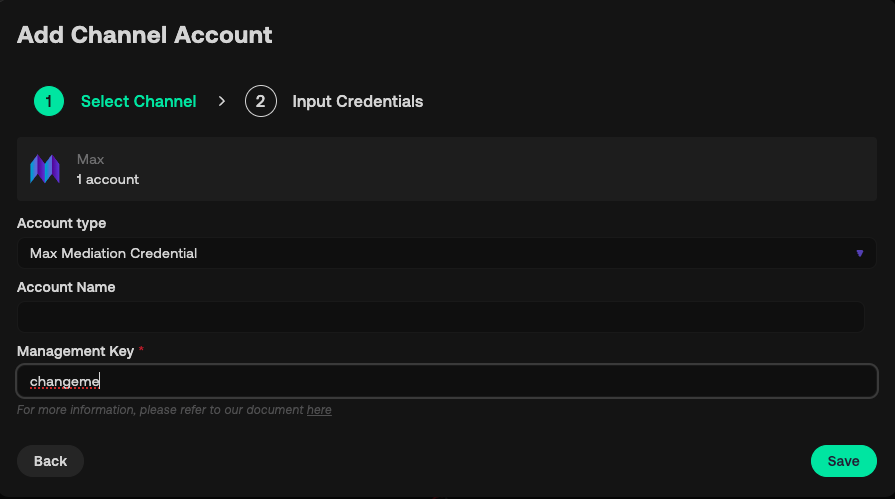Click the Account type label

point(62,223)
